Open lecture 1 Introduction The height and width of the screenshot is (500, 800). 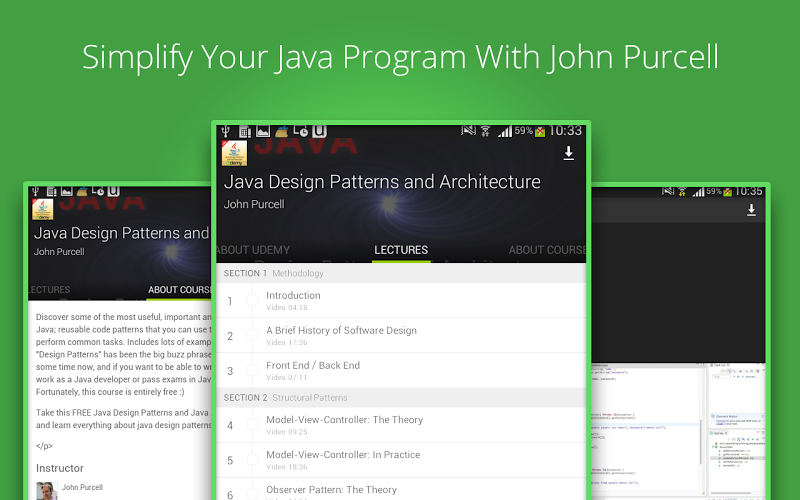click(x=401, y=301)
